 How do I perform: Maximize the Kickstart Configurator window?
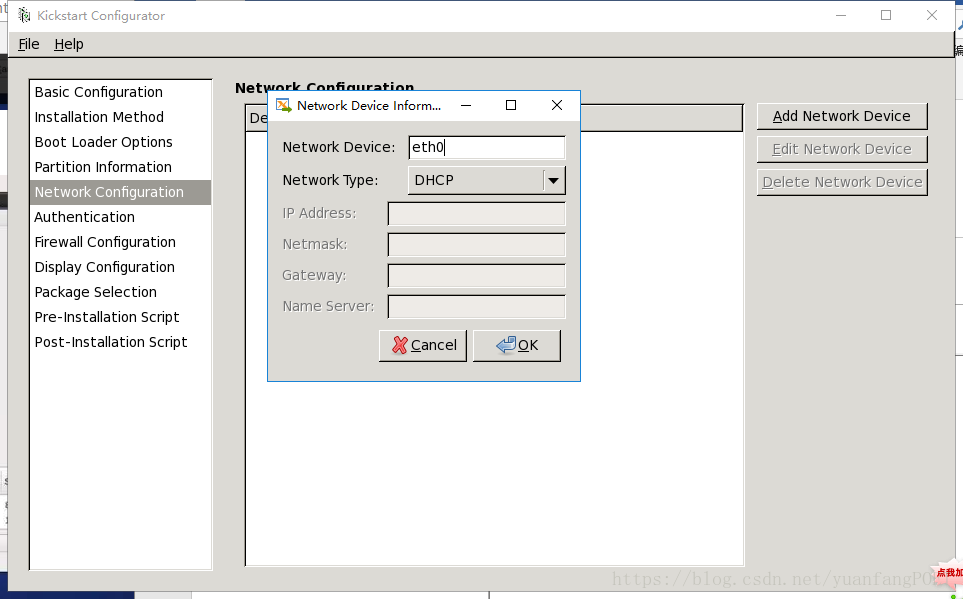[x=886, y=15]
